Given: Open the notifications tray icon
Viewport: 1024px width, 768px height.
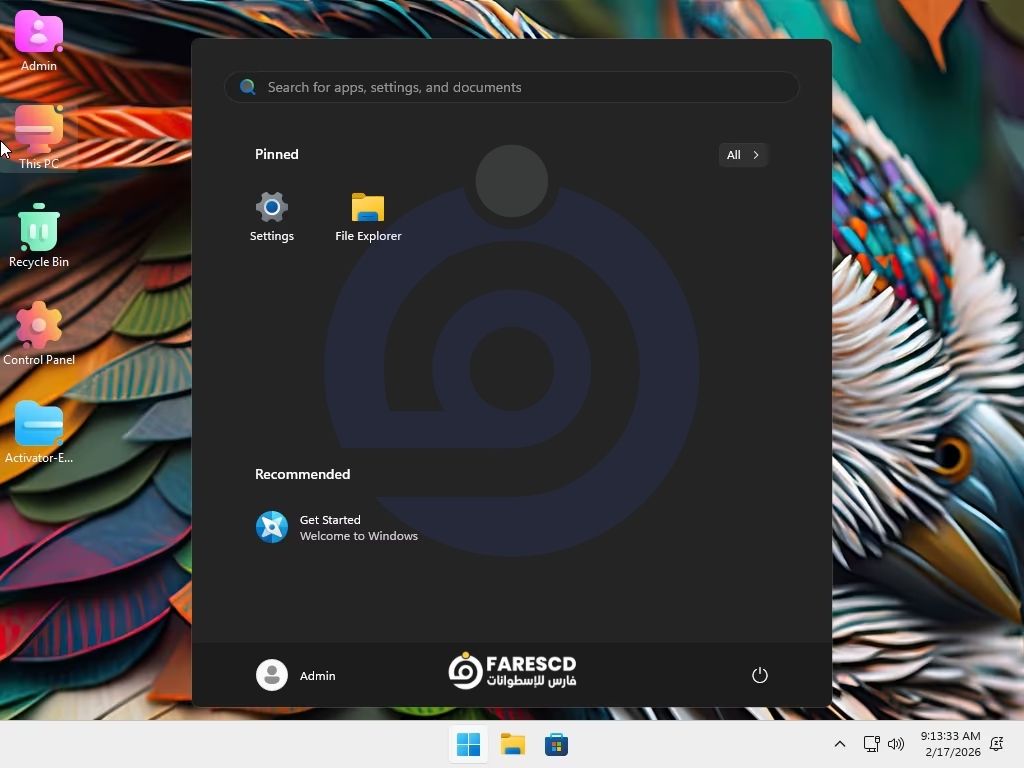Looking at the screenshot, I should [997, 744].
